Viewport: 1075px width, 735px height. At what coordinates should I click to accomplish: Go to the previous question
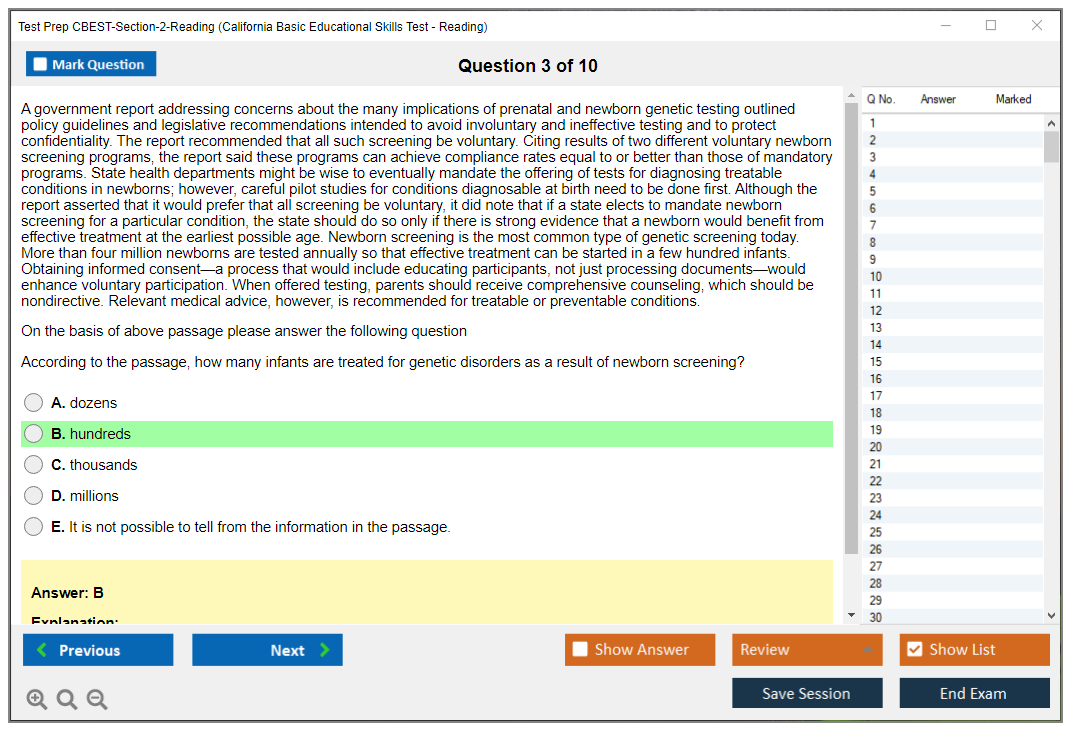pyautogui.click(x=98, y=650)
